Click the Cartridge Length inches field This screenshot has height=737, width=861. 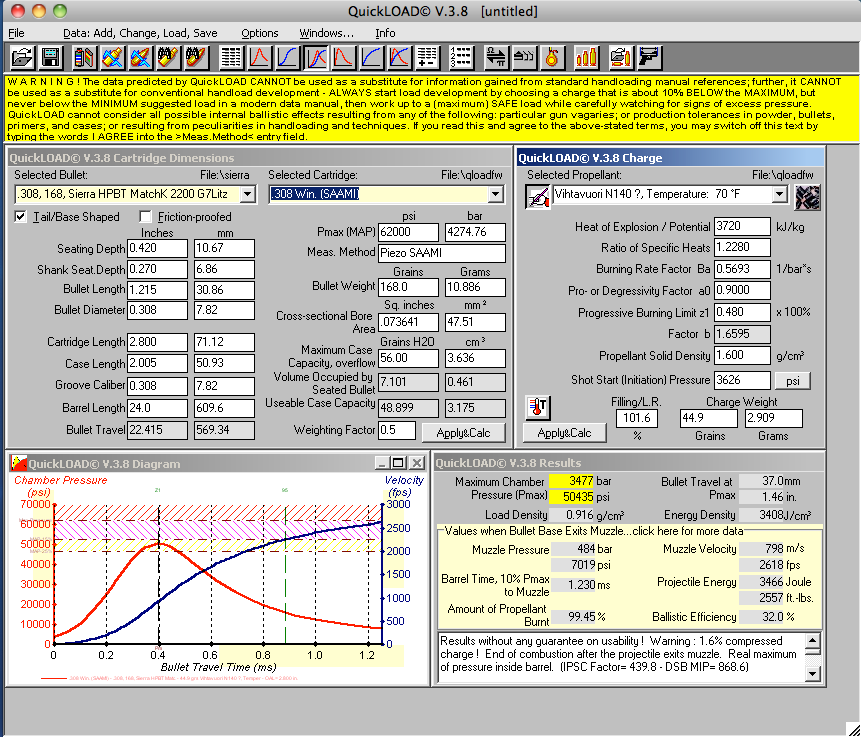click(x=157, y=342)
